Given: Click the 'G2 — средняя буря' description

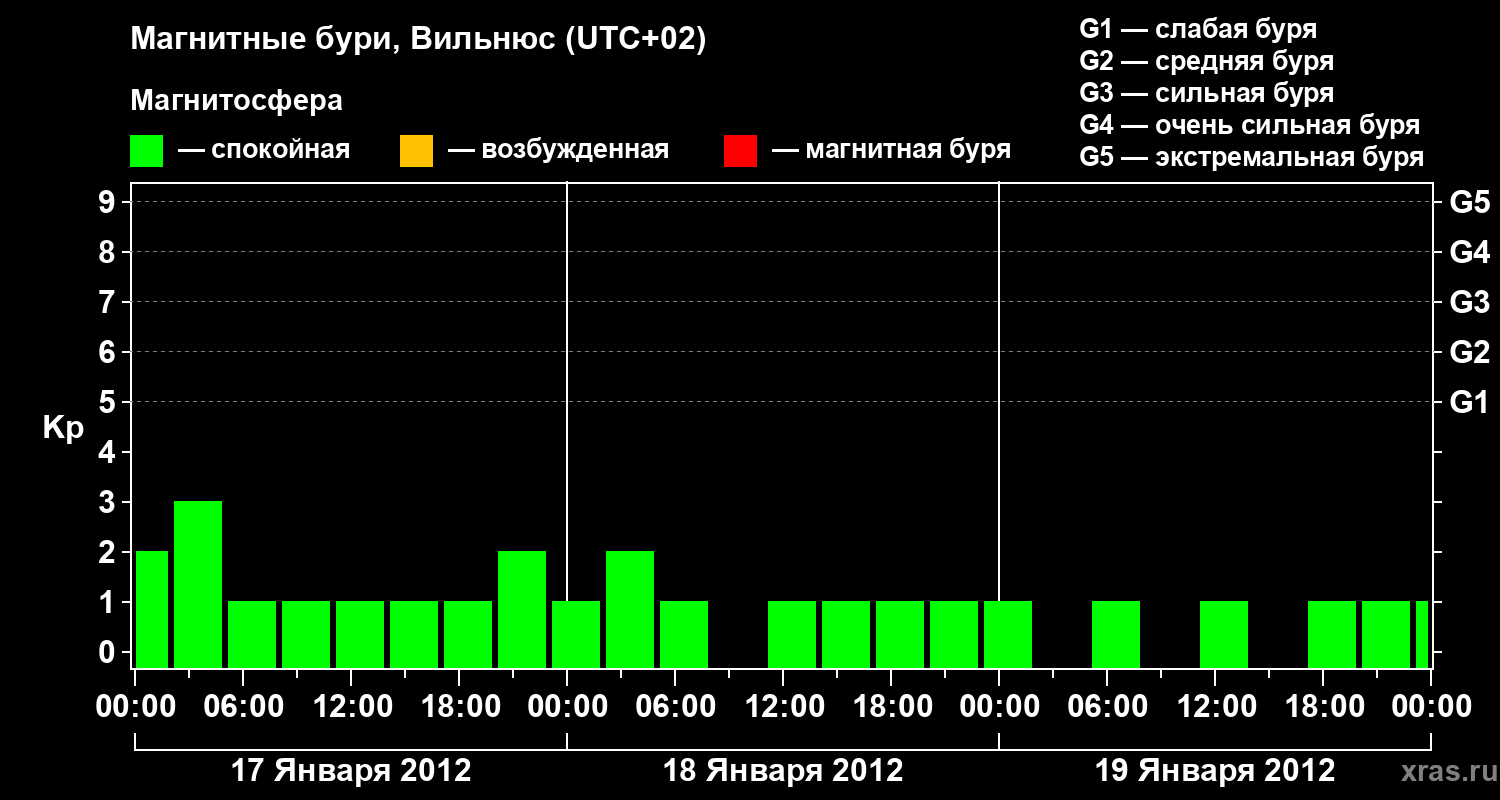Looking at the screenshot, I should pos(1207,61).
